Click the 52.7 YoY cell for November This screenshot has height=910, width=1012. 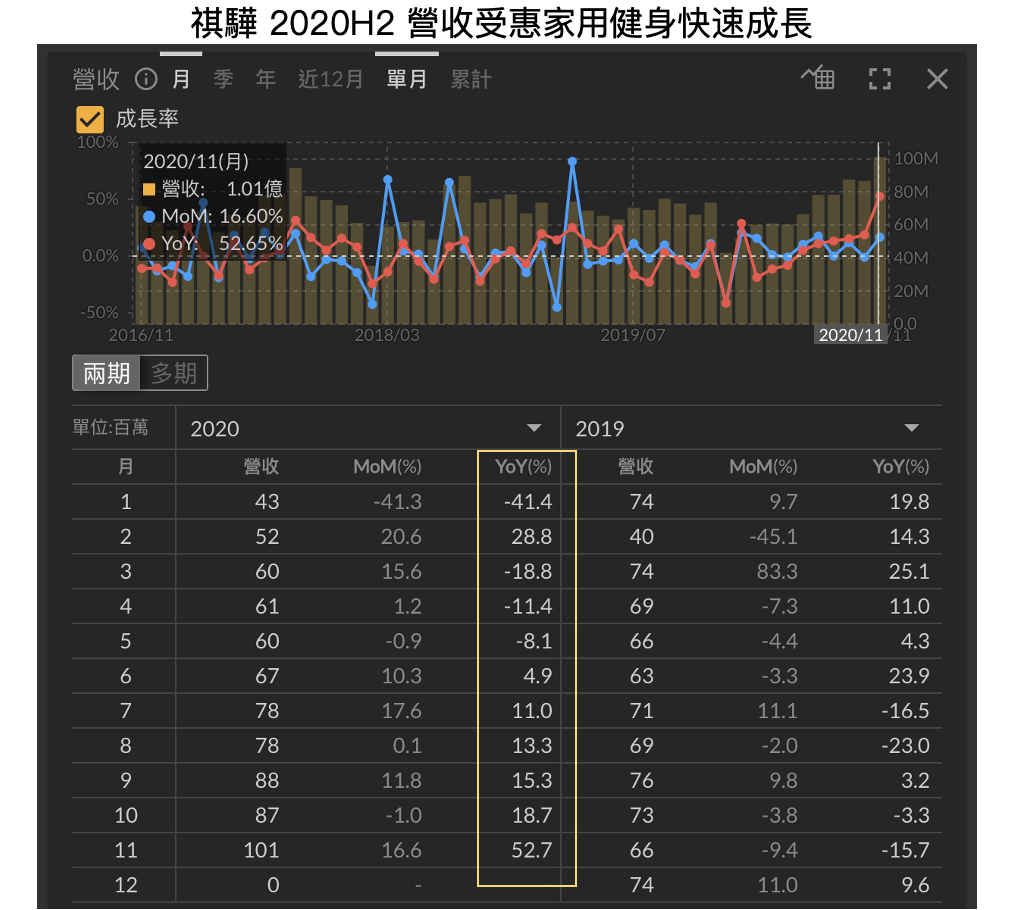[531, 850]
